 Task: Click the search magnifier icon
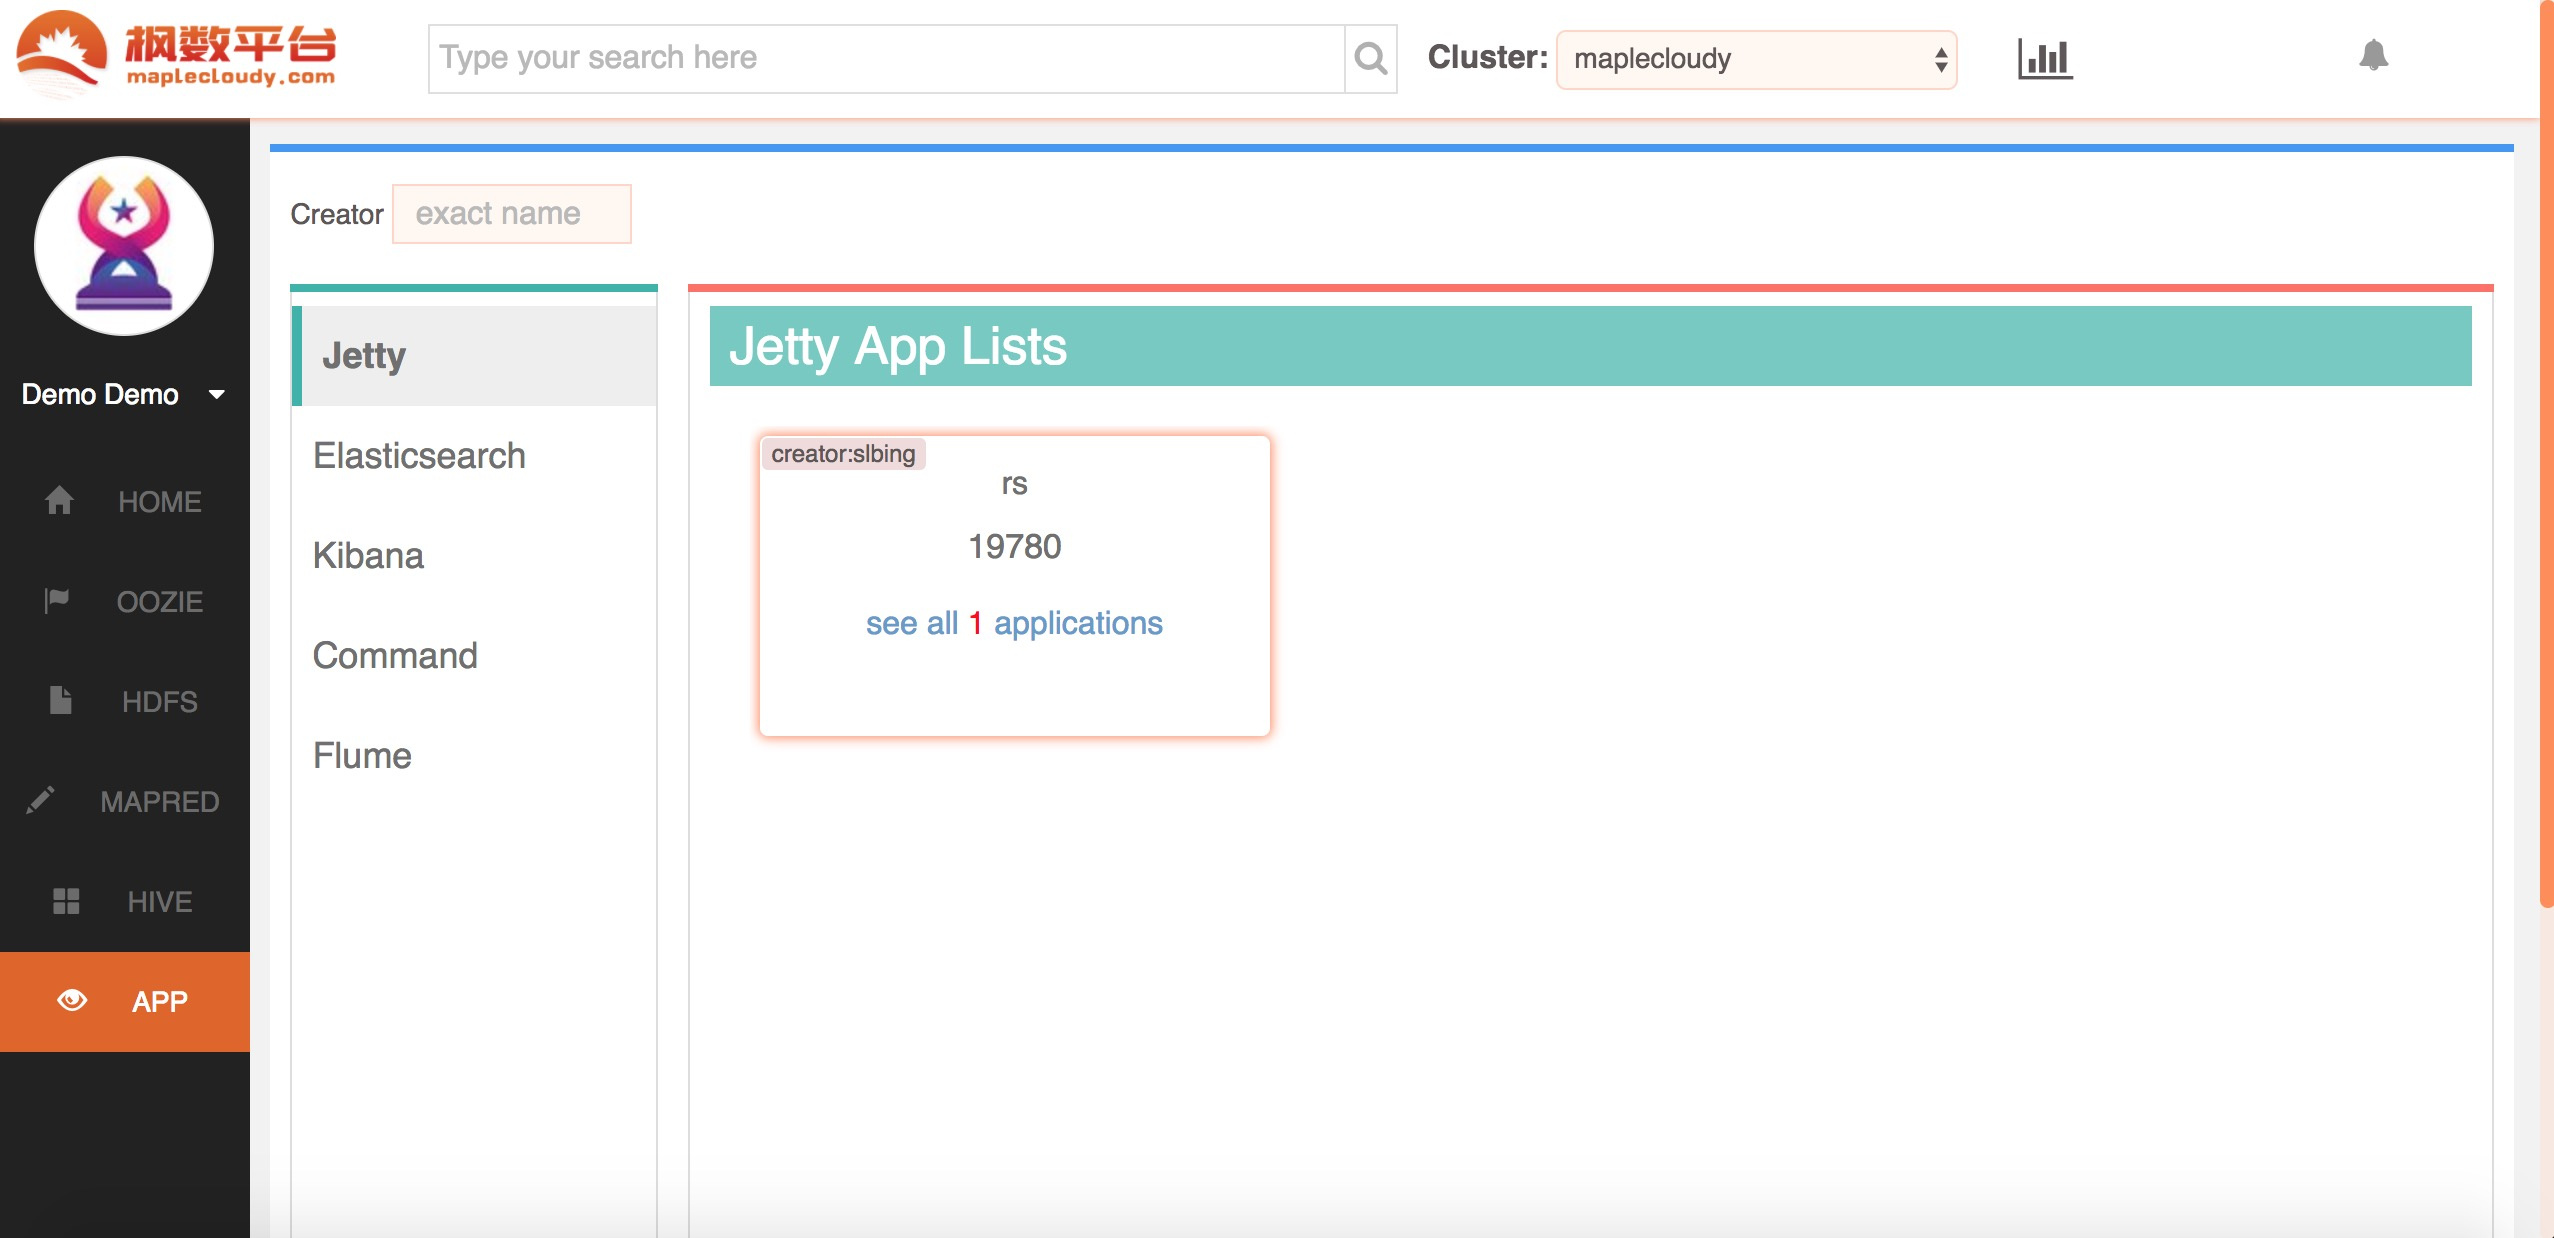1370,59
